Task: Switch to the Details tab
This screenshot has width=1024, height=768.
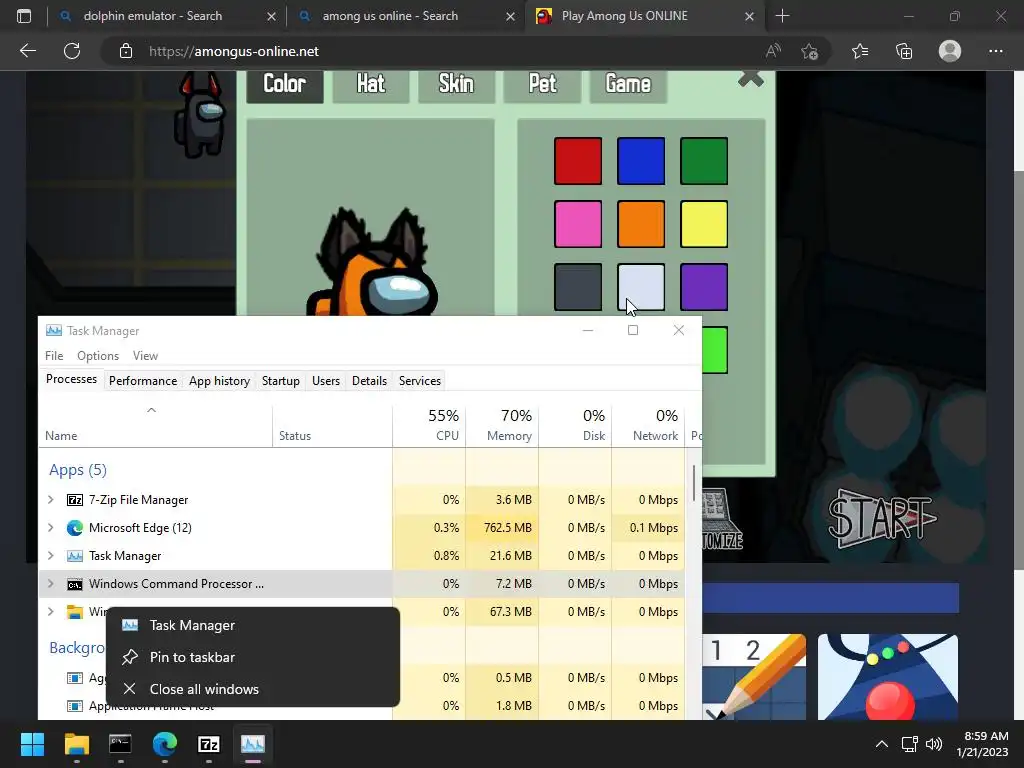Action: coord(369,381)
